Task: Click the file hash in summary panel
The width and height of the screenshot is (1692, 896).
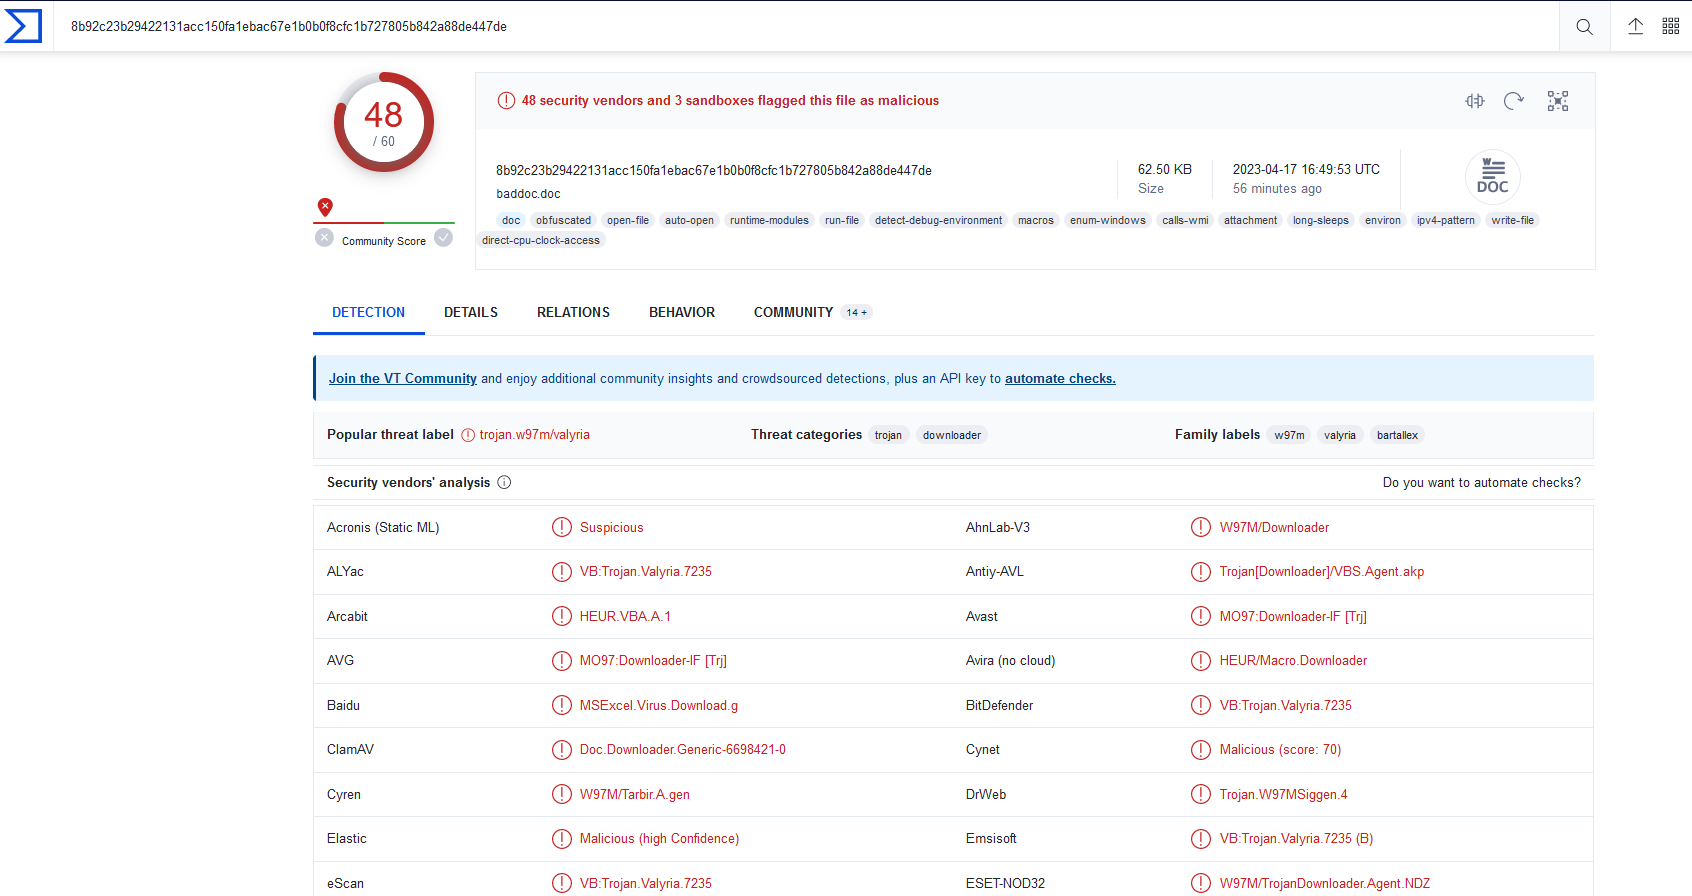Action: click(714, 170)
